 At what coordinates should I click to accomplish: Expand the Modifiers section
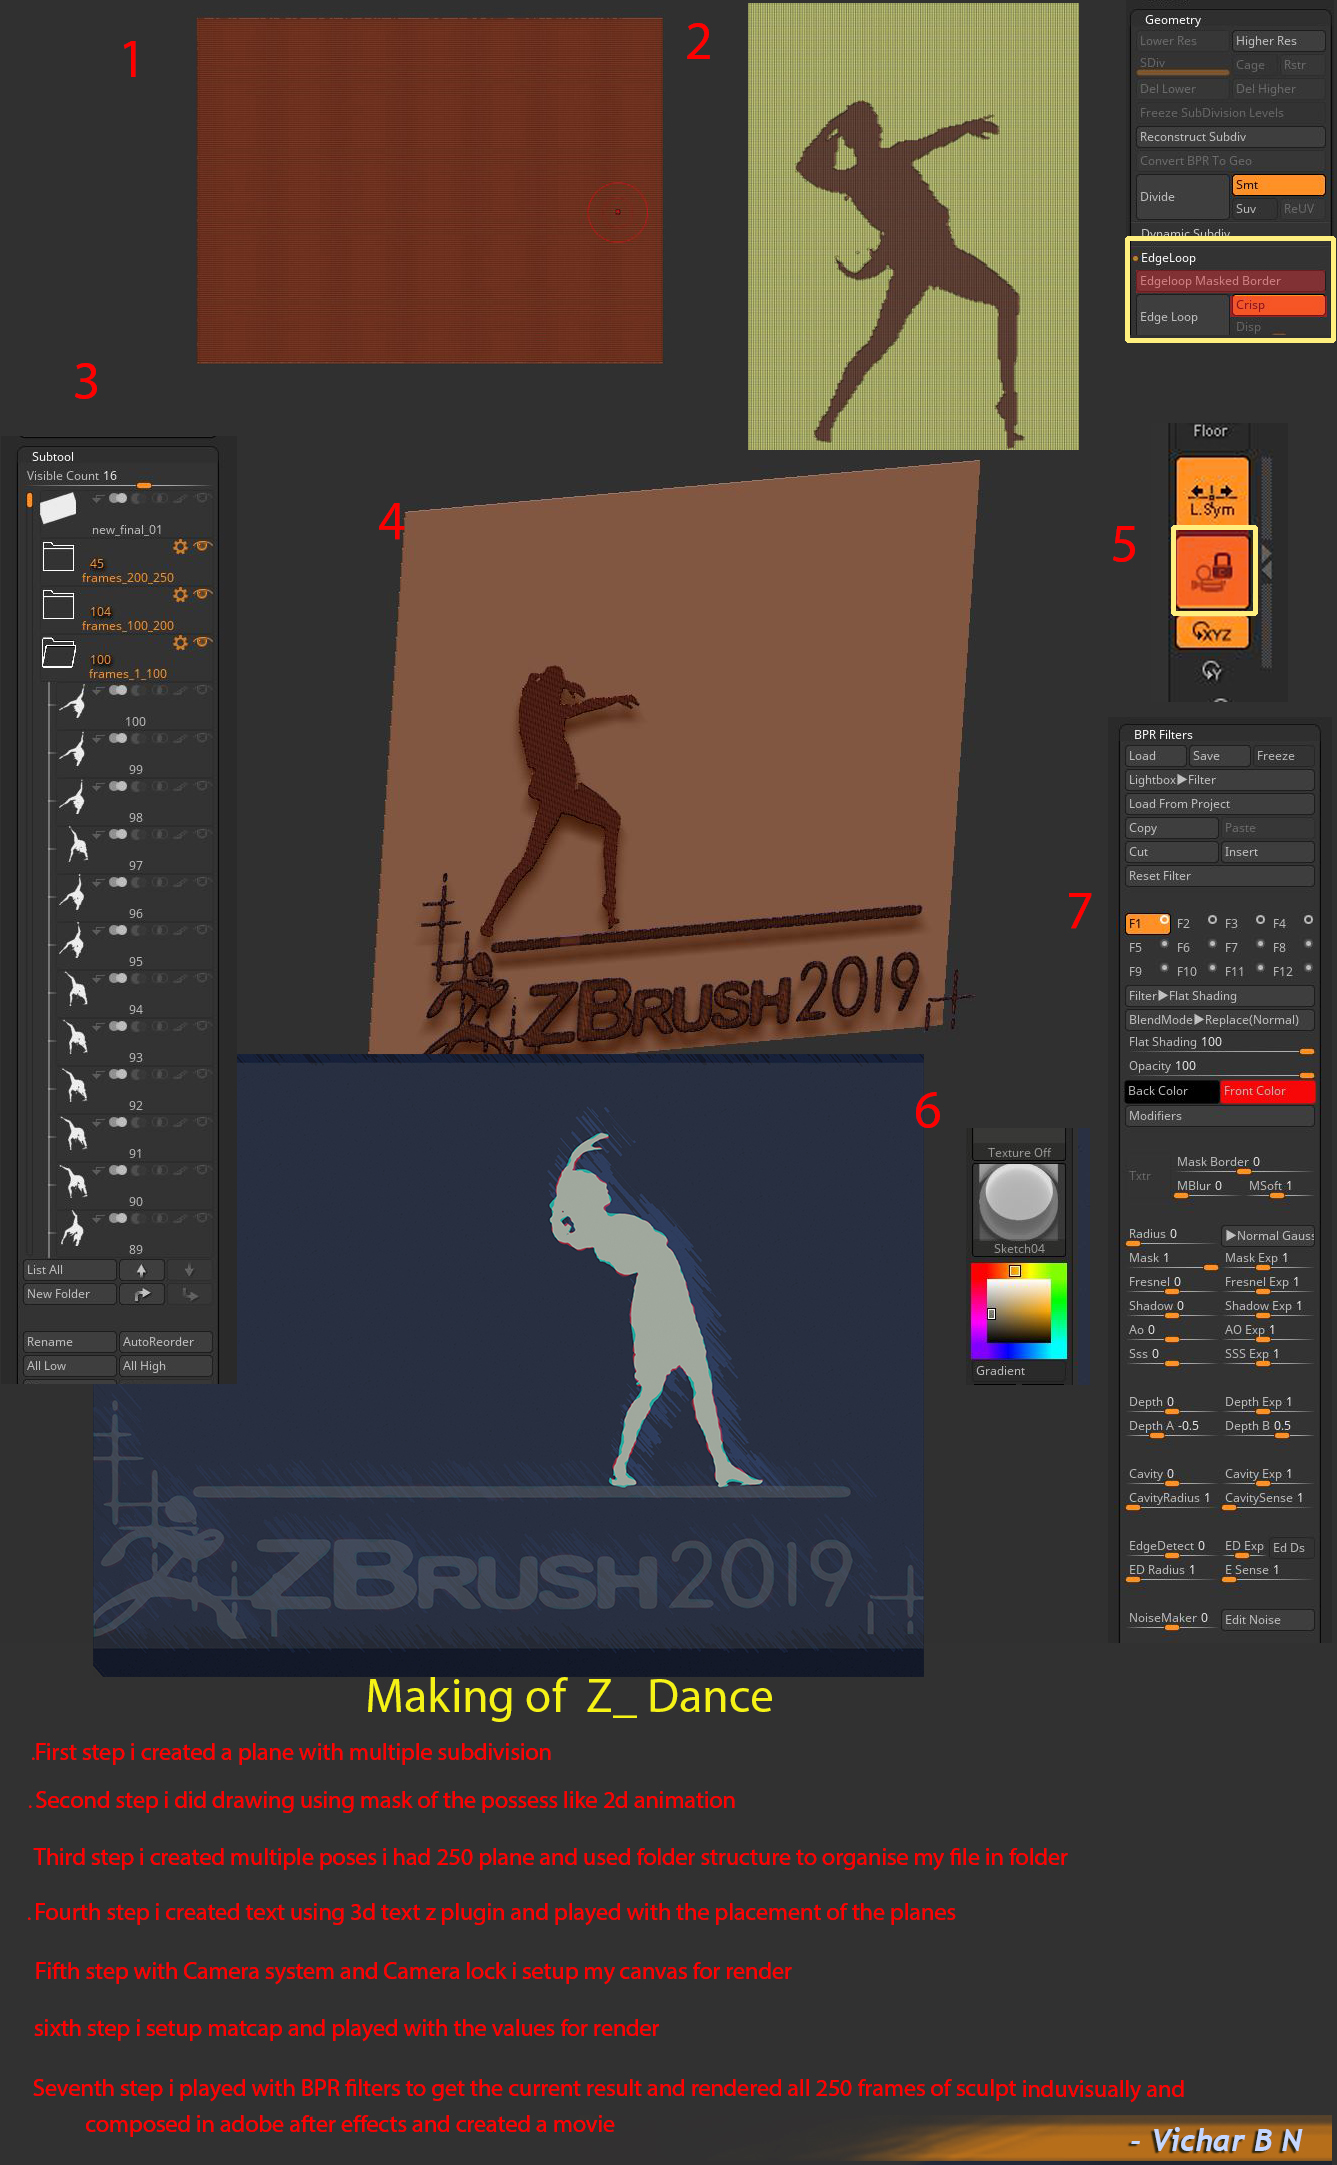1219,1116
